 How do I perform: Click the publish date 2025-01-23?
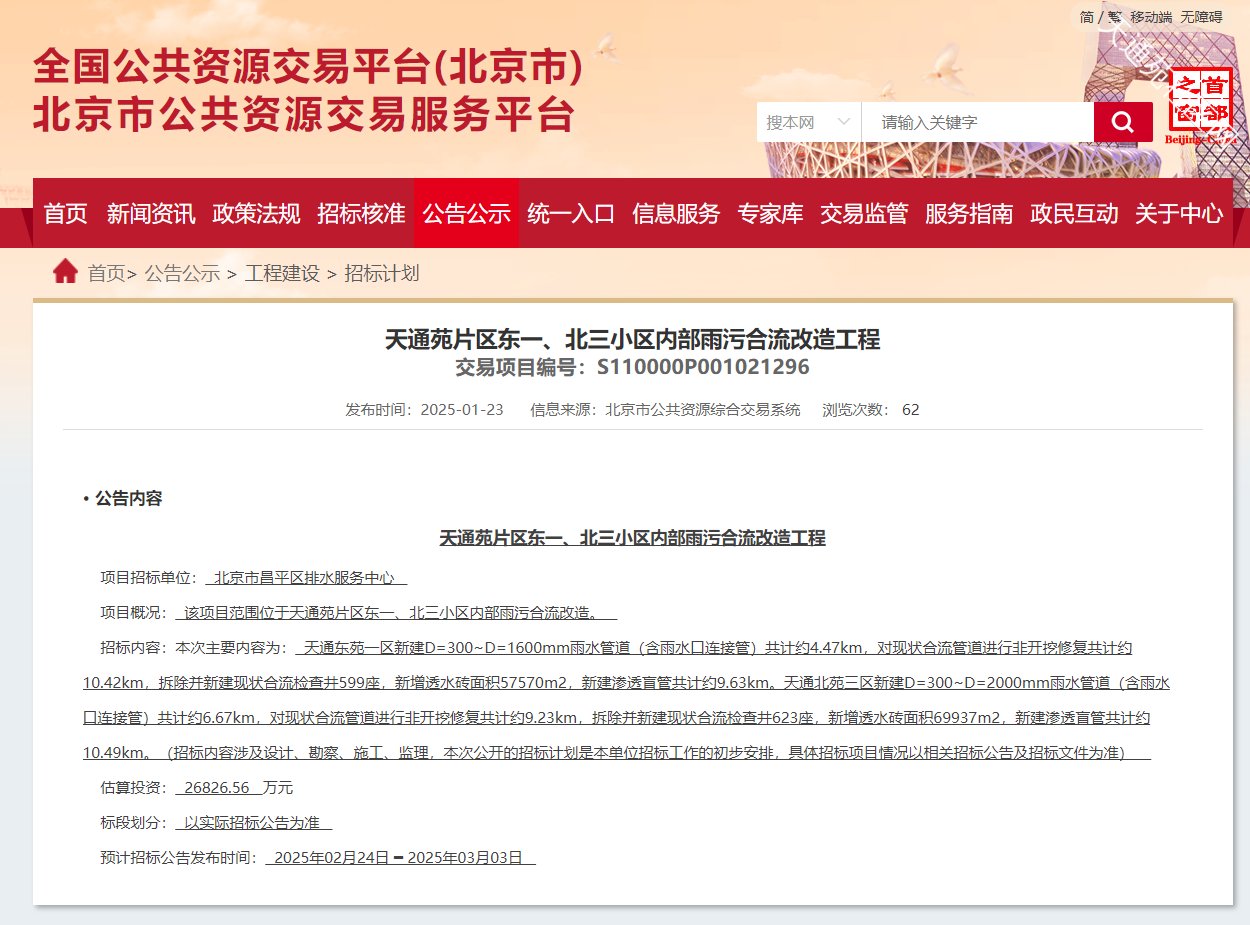462,410
